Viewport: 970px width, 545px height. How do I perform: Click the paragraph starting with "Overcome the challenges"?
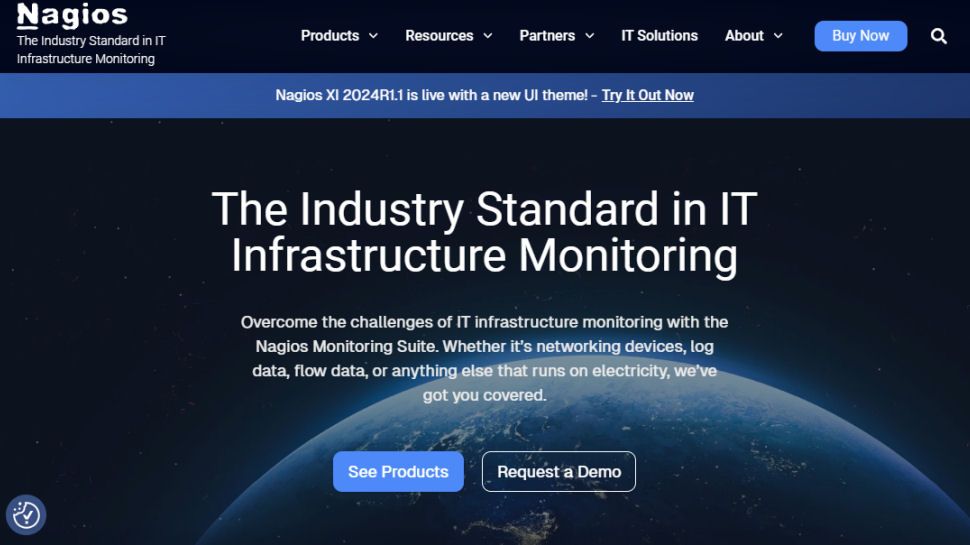[484, 358]
